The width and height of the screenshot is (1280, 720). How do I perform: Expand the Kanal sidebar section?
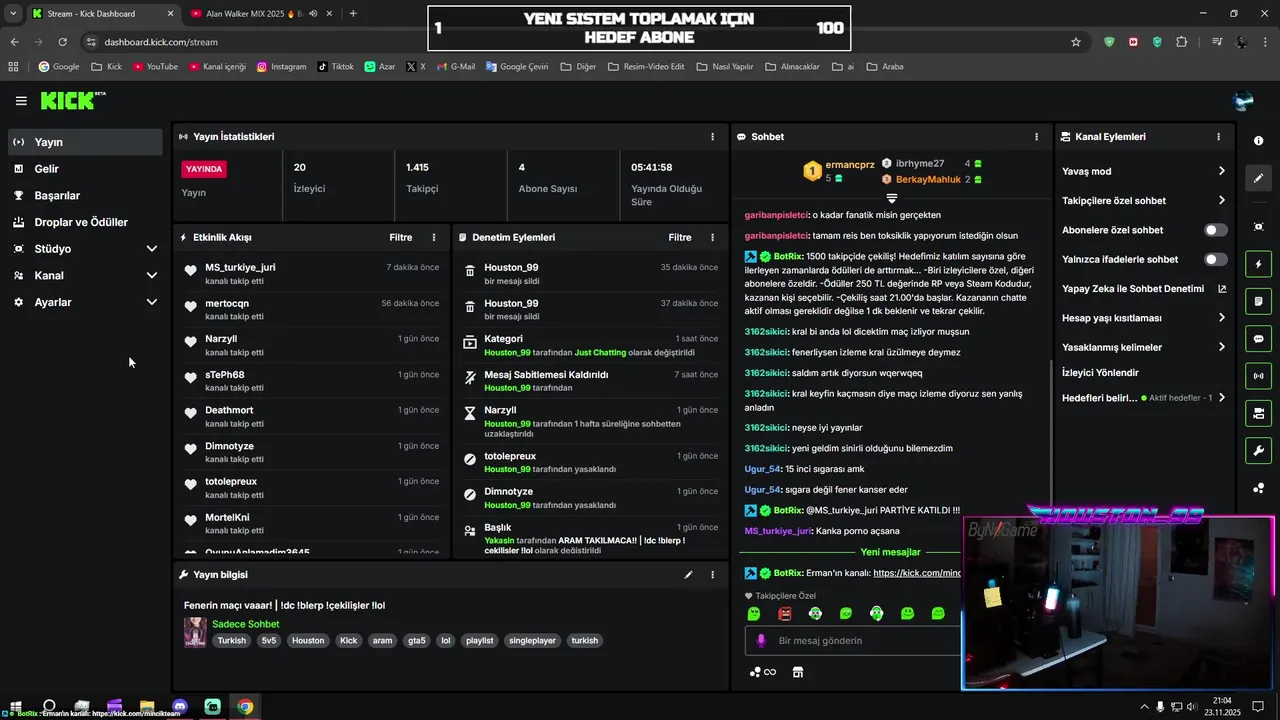tap(85, 276)
